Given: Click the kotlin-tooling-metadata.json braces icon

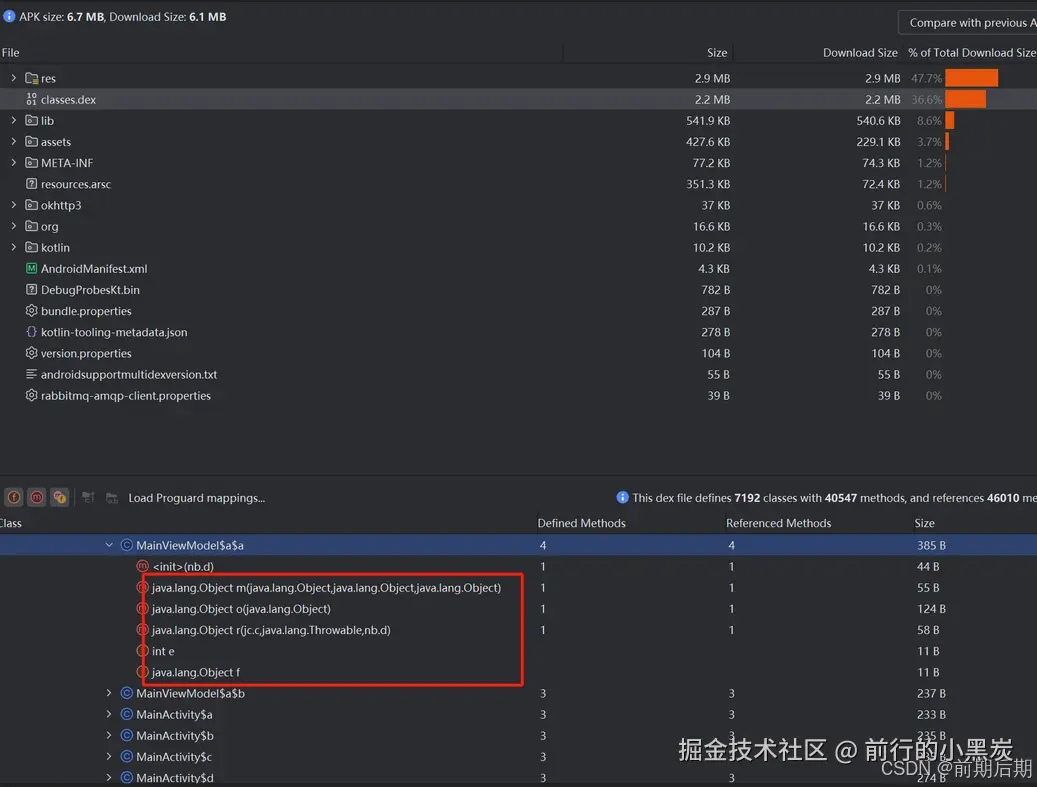Looking at the screenshot, I should coord(31,332).
